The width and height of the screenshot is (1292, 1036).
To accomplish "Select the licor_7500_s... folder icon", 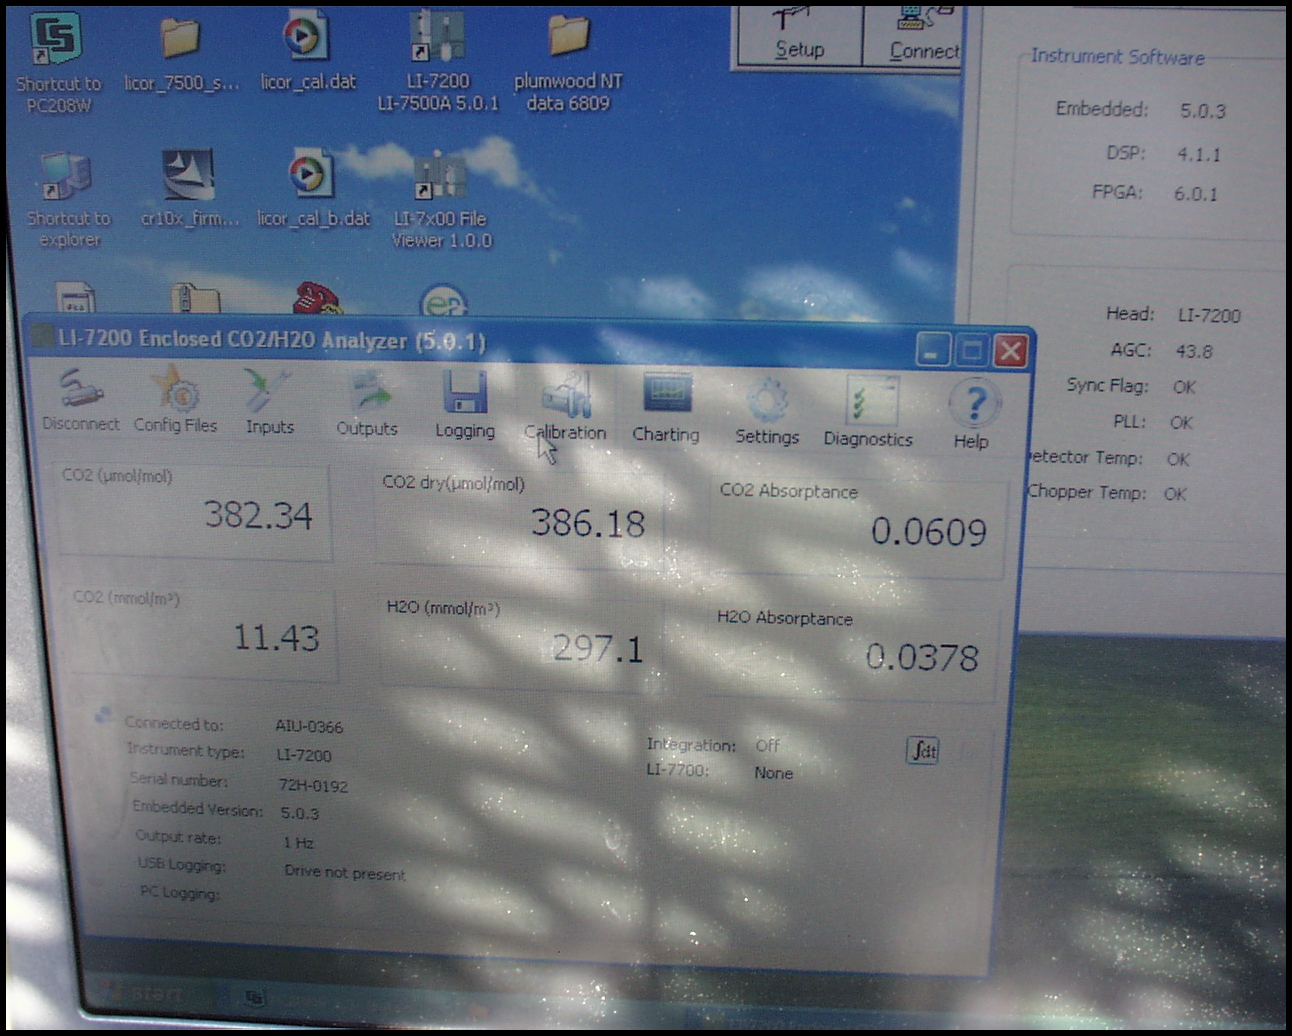I will tap(181, 55).
